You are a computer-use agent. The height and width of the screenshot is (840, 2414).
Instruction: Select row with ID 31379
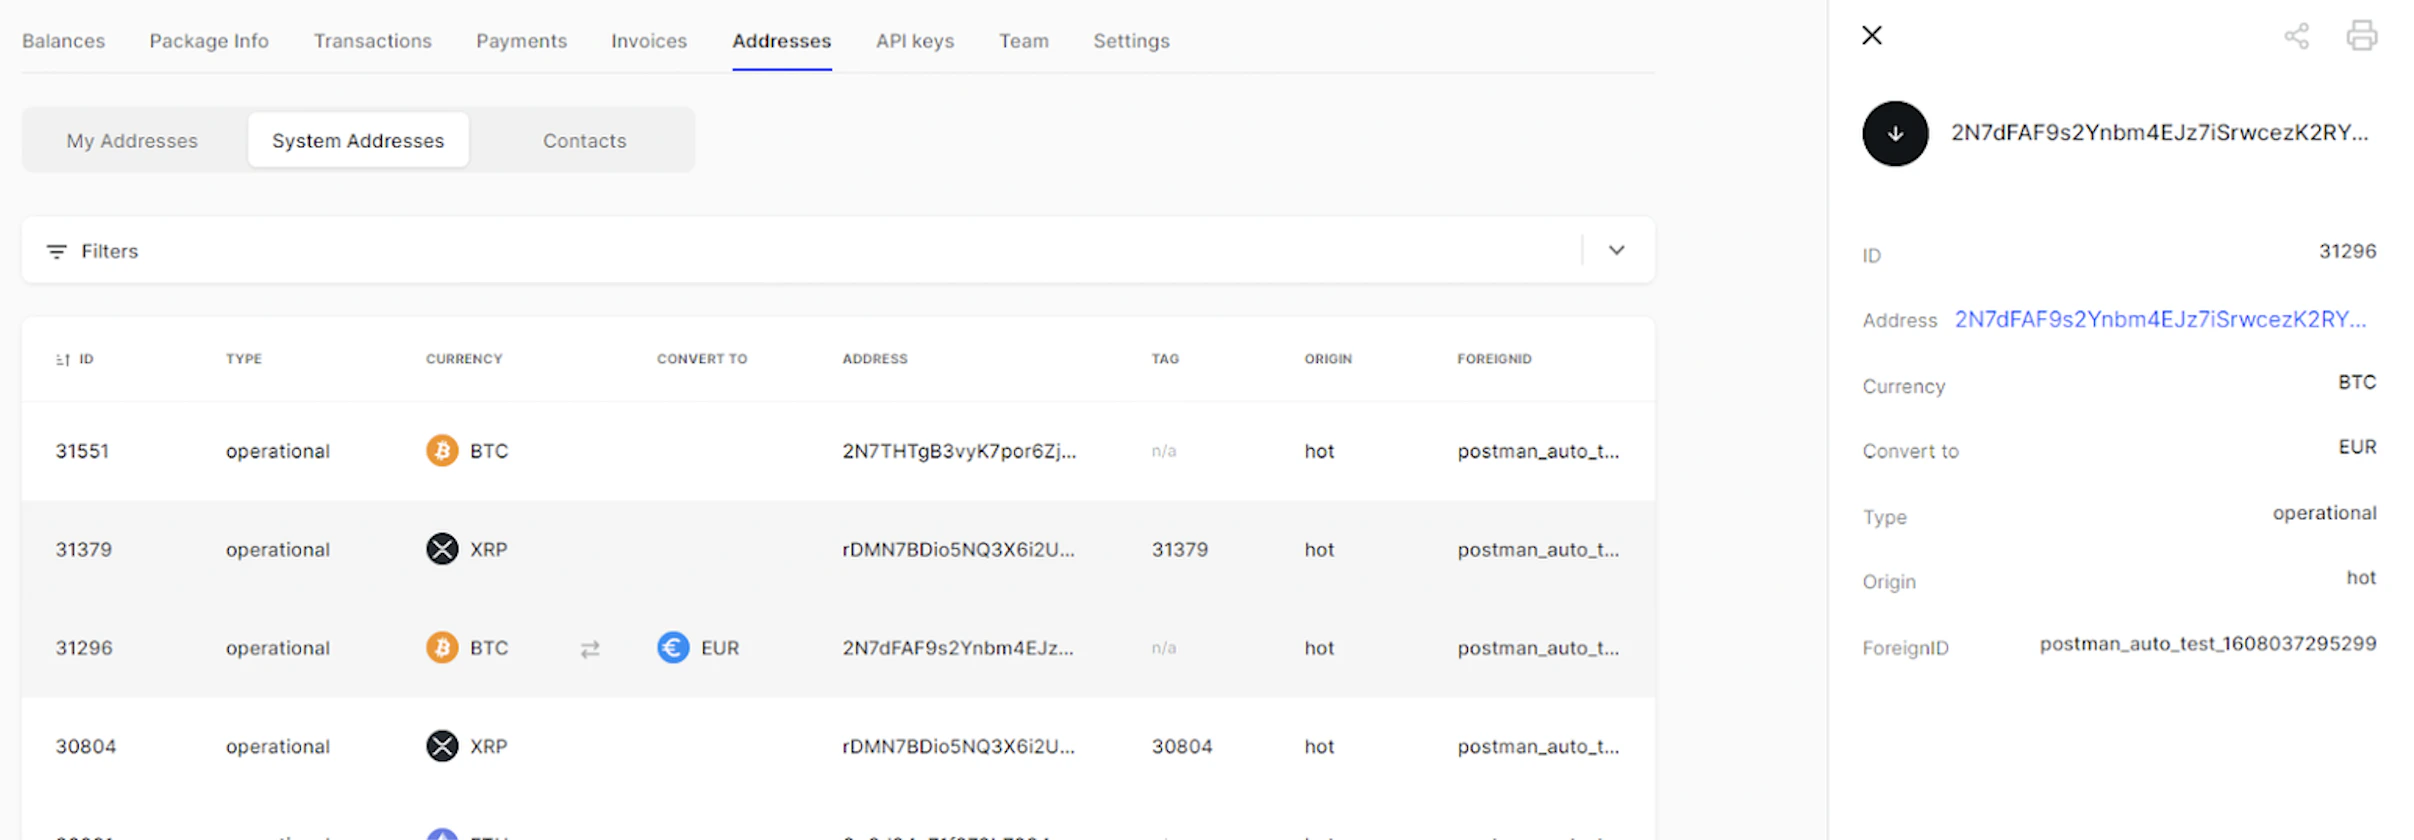point(838,549)
